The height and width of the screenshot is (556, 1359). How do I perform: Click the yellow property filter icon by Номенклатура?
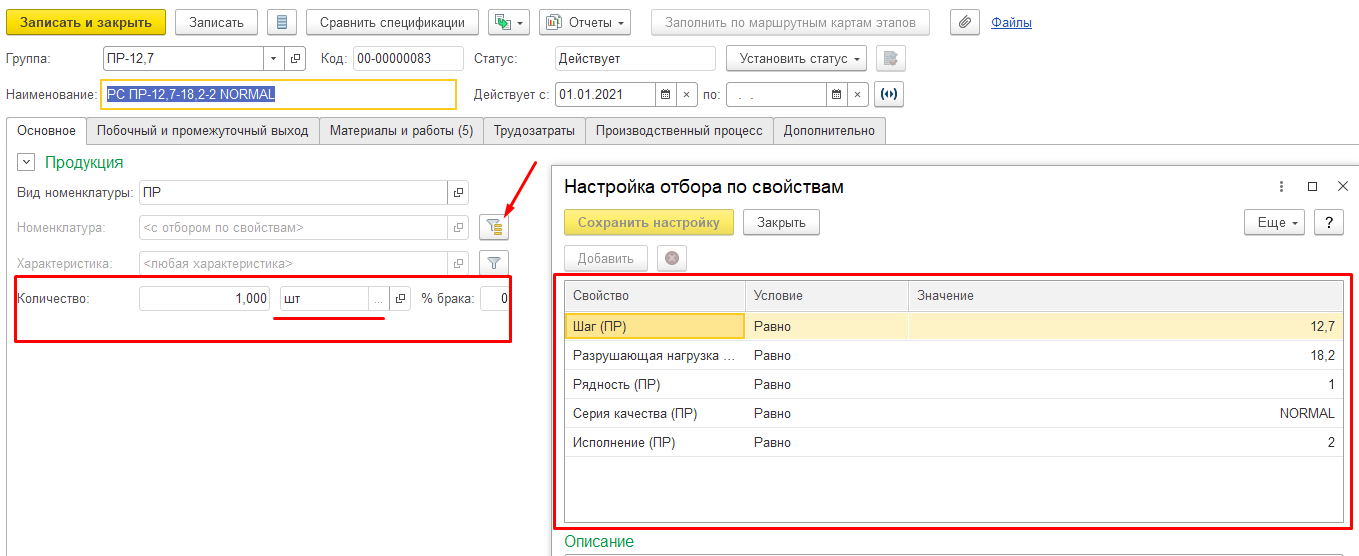pyautogui.click(x=494, y=228)
